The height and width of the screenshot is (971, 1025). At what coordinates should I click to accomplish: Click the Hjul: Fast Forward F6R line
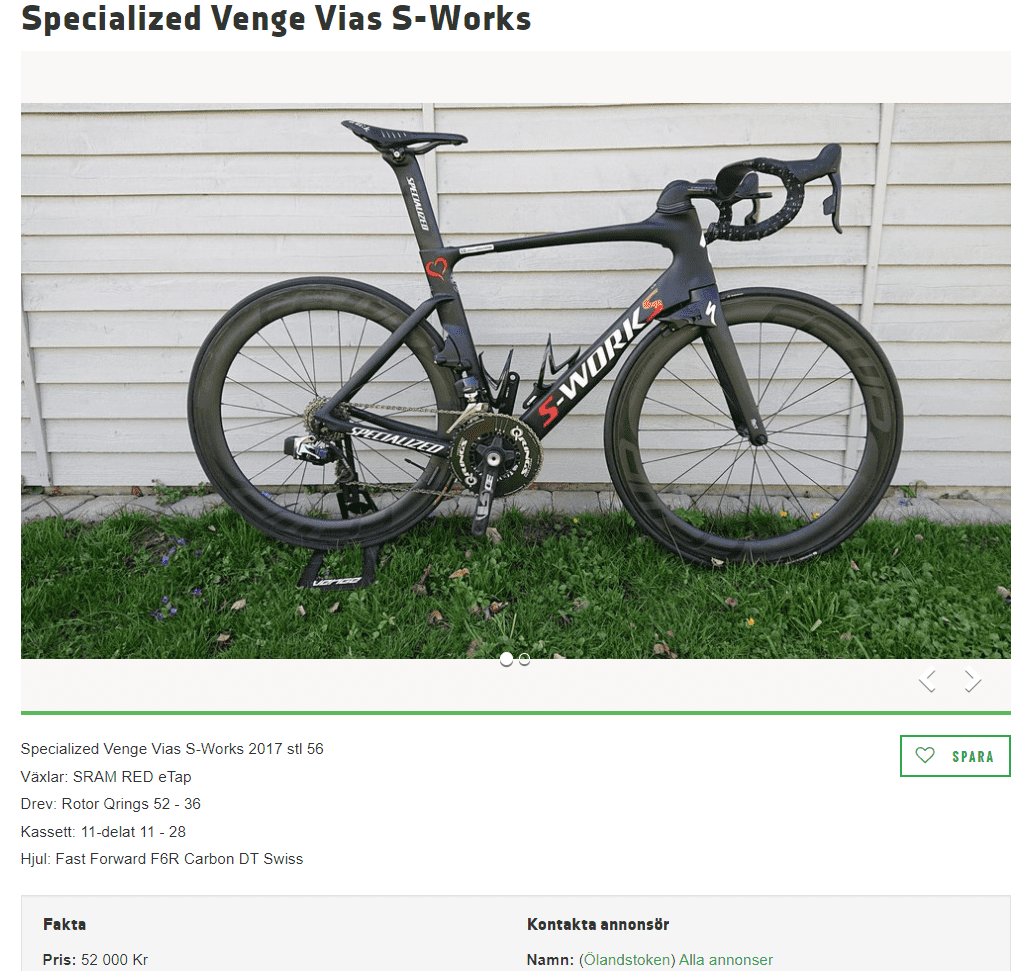click(162, 859)
